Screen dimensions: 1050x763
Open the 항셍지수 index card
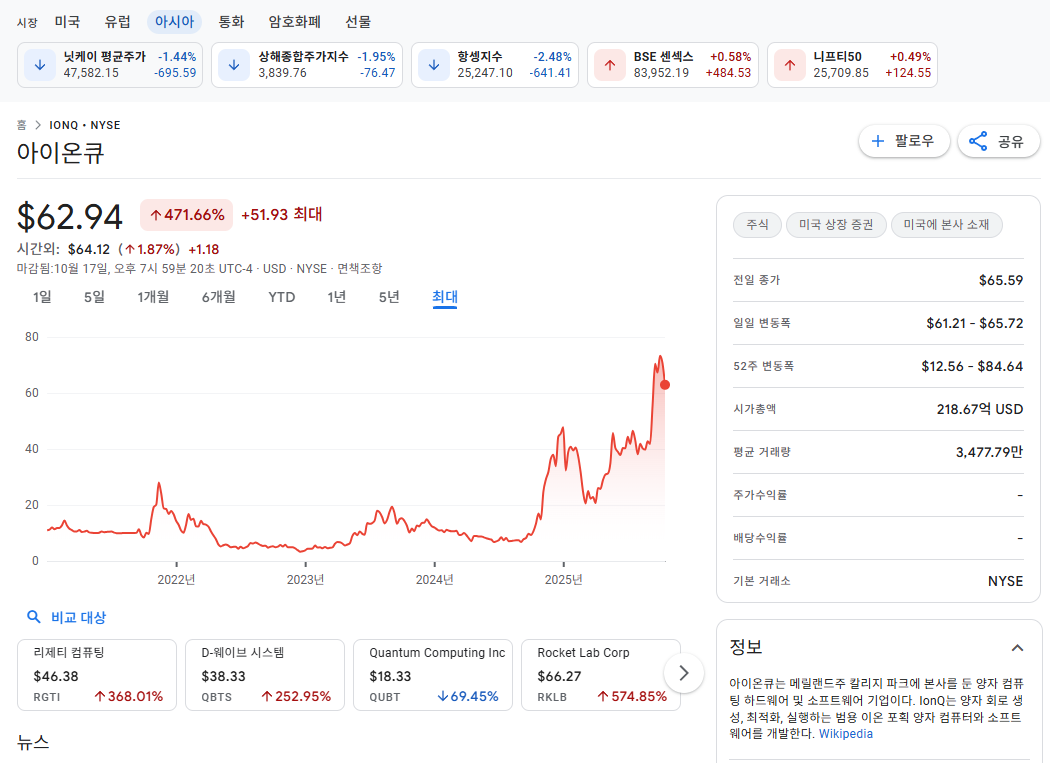click(495, 65)
